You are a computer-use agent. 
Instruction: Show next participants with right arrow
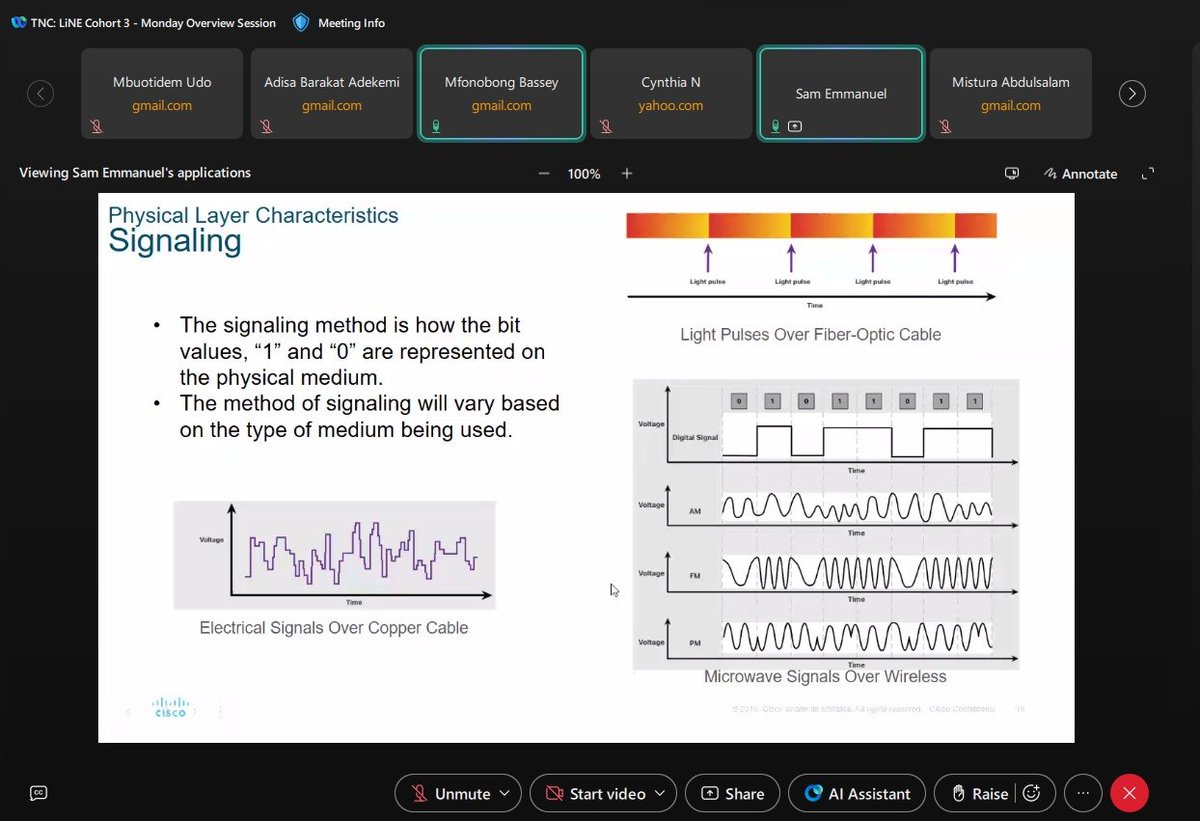[1132, 94]
